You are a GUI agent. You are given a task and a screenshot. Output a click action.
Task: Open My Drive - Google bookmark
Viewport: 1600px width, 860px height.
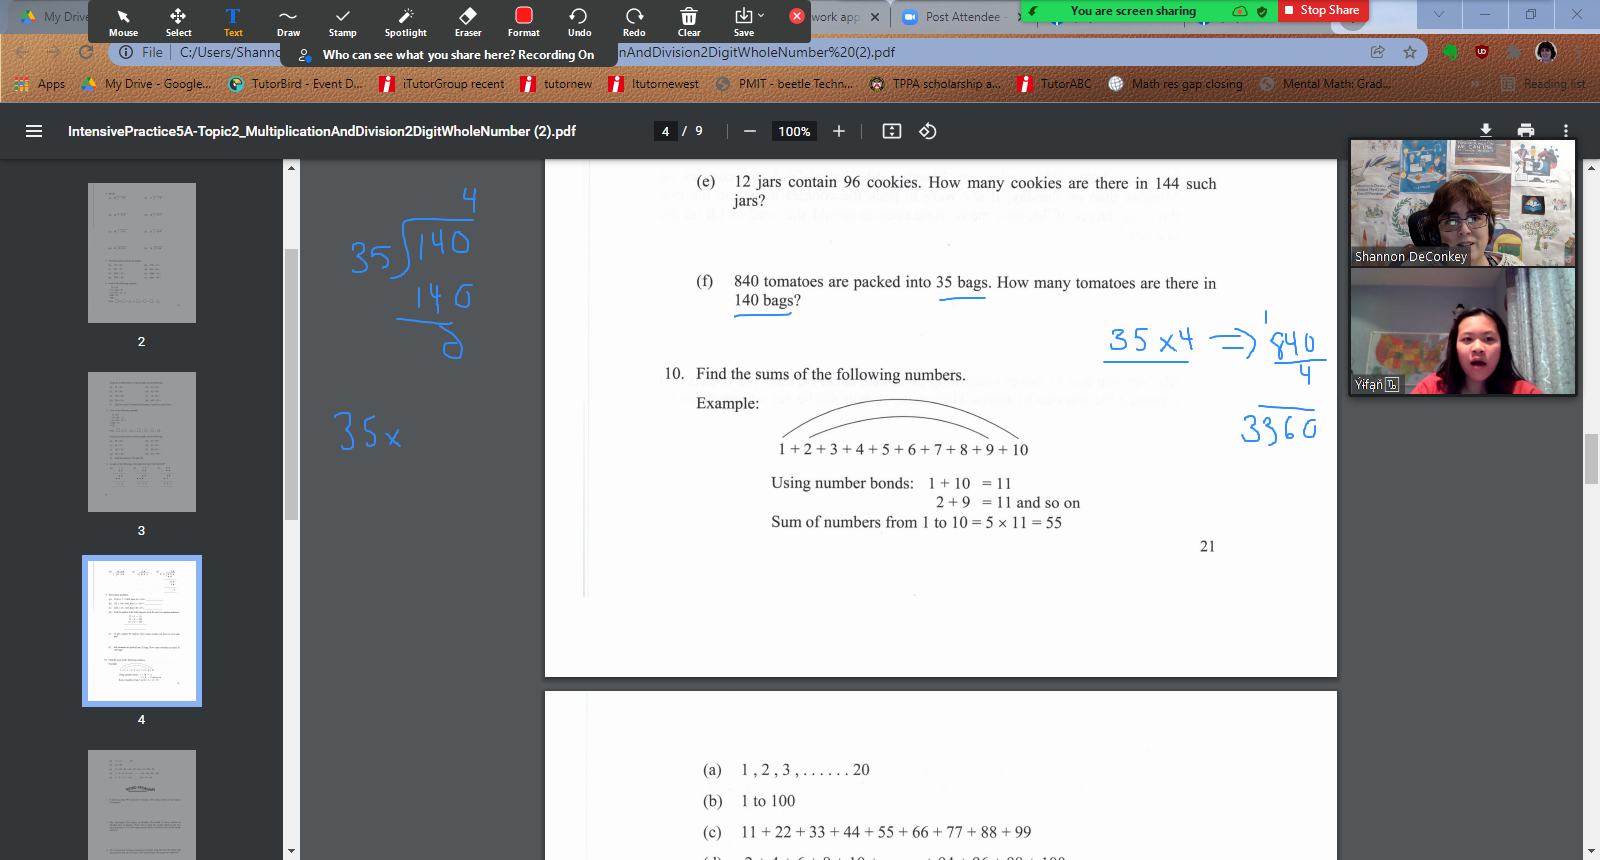146,84
